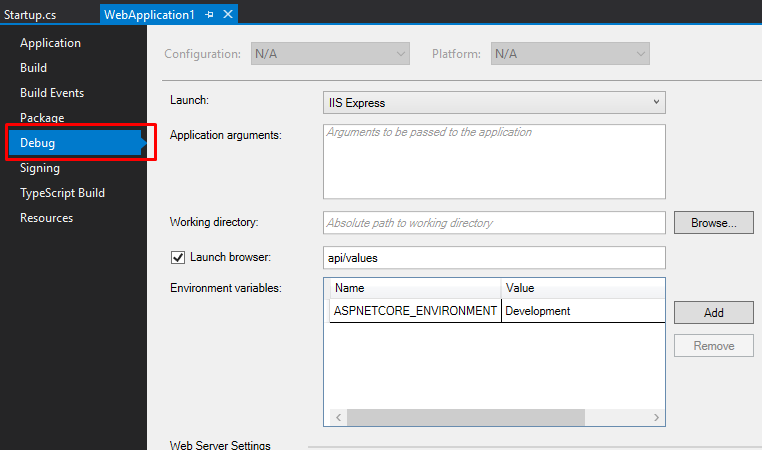This screenshot has width=762, height=450.
Task: Go to the Build Events page
Action: [x=52, y=93]
